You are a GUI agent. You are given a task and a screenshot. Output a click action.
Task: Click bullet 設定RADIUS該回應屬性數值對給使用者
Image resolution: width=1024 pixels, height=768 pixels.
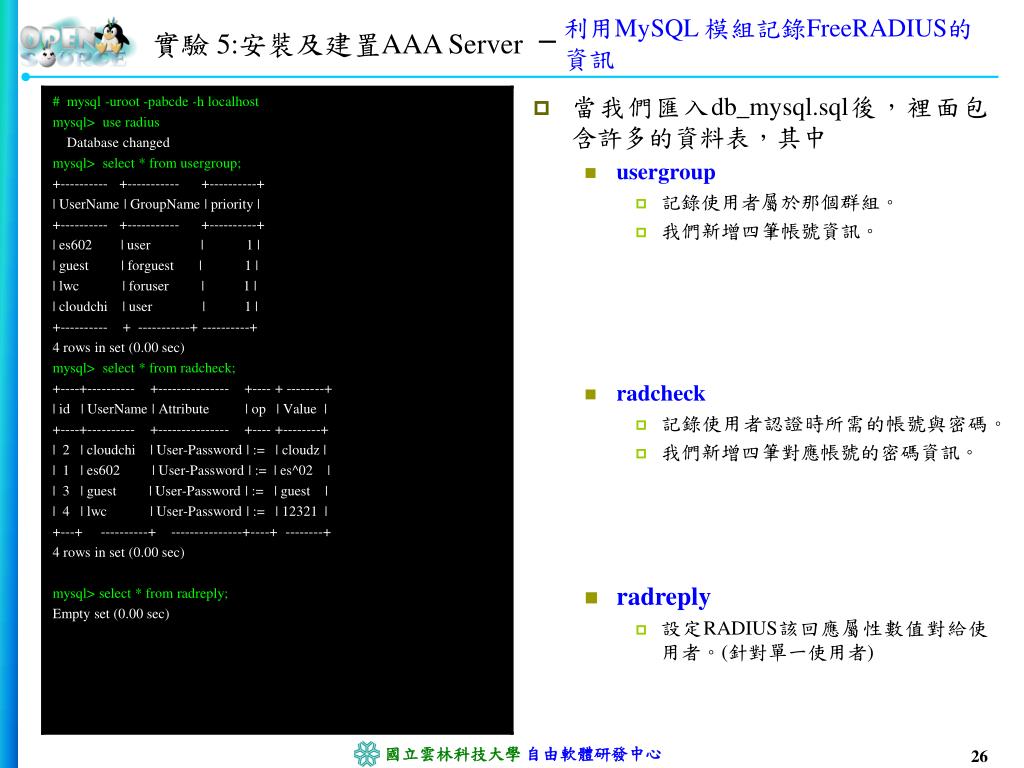[824, 641]
